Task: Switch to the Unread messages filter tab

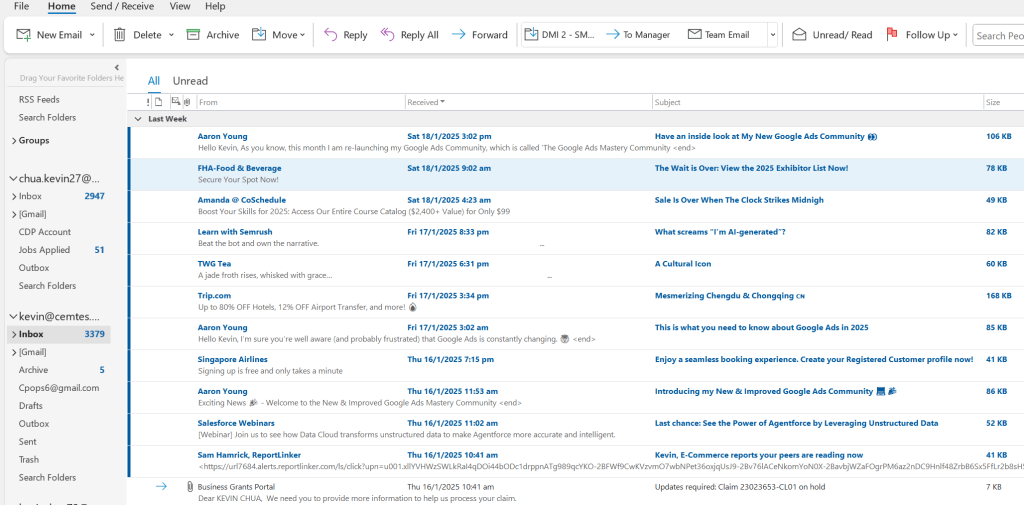Action: point(190,81)
